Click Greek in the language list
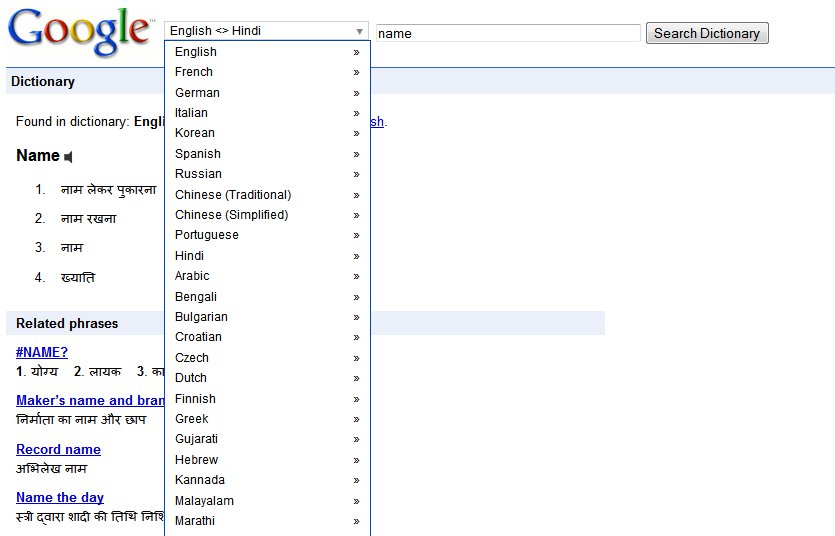835x536 pixels. [x=267, y=419]
